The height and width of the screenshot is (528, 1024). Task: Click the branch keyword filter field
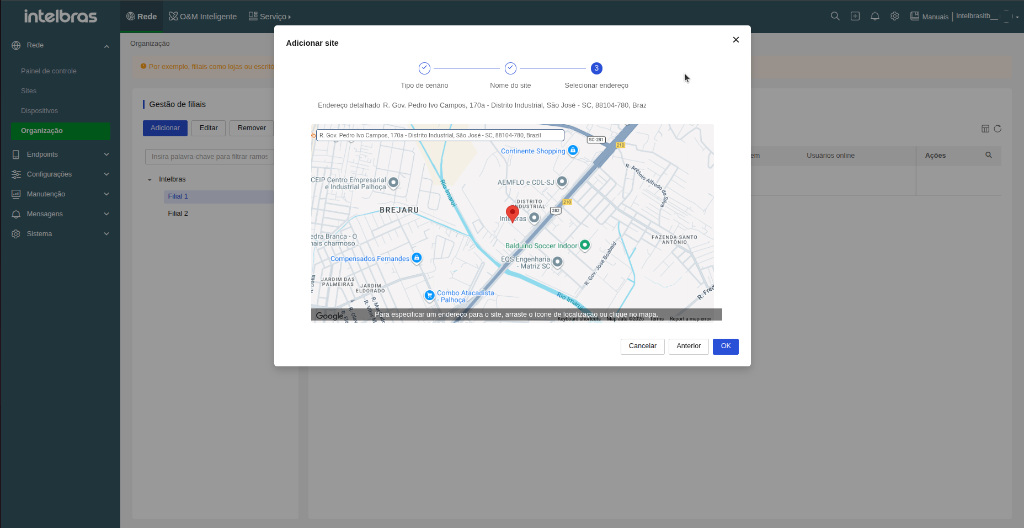(x=209, y=157)
